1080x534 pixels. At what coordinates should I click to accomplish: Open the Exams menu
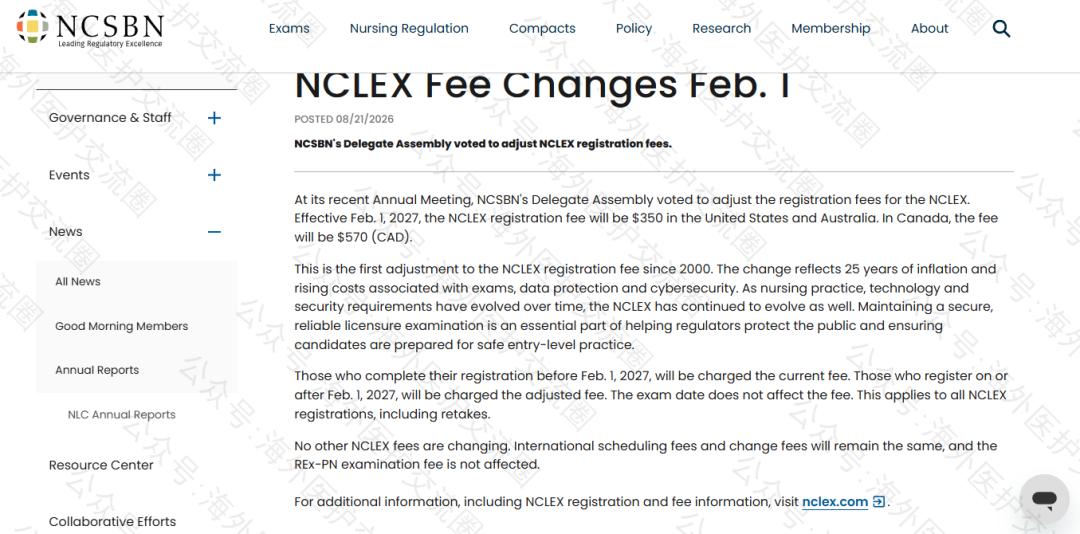pyautogui.click(x=289, y=29)
